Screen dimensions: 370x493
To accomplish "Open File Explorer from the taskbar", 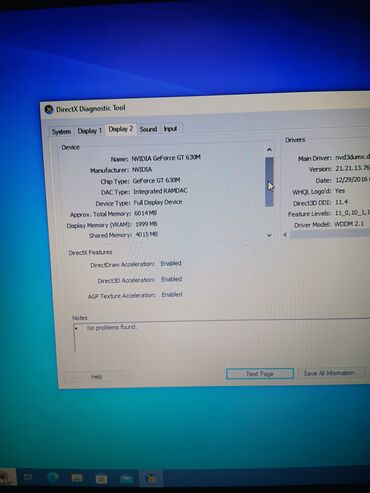I will 77,478.
